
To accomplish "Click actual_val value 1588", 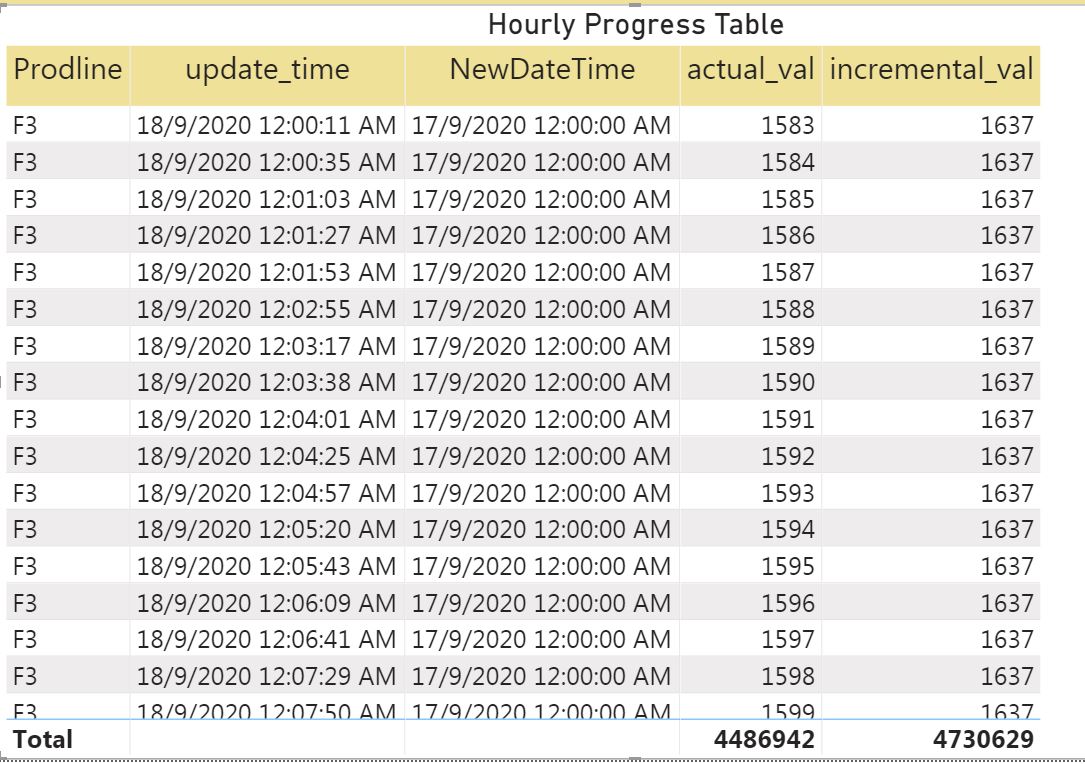I will 787,309.
